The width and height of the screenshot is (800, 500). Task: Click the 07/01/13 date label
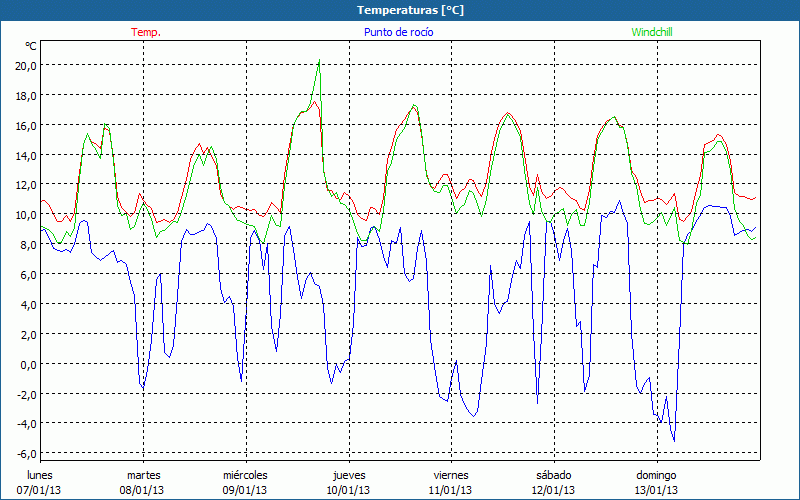click(x=40, y=490)
